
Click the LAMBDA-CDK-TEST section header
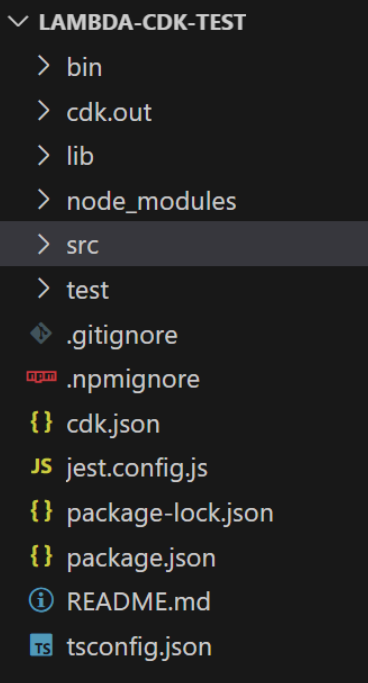click(142, 22)
